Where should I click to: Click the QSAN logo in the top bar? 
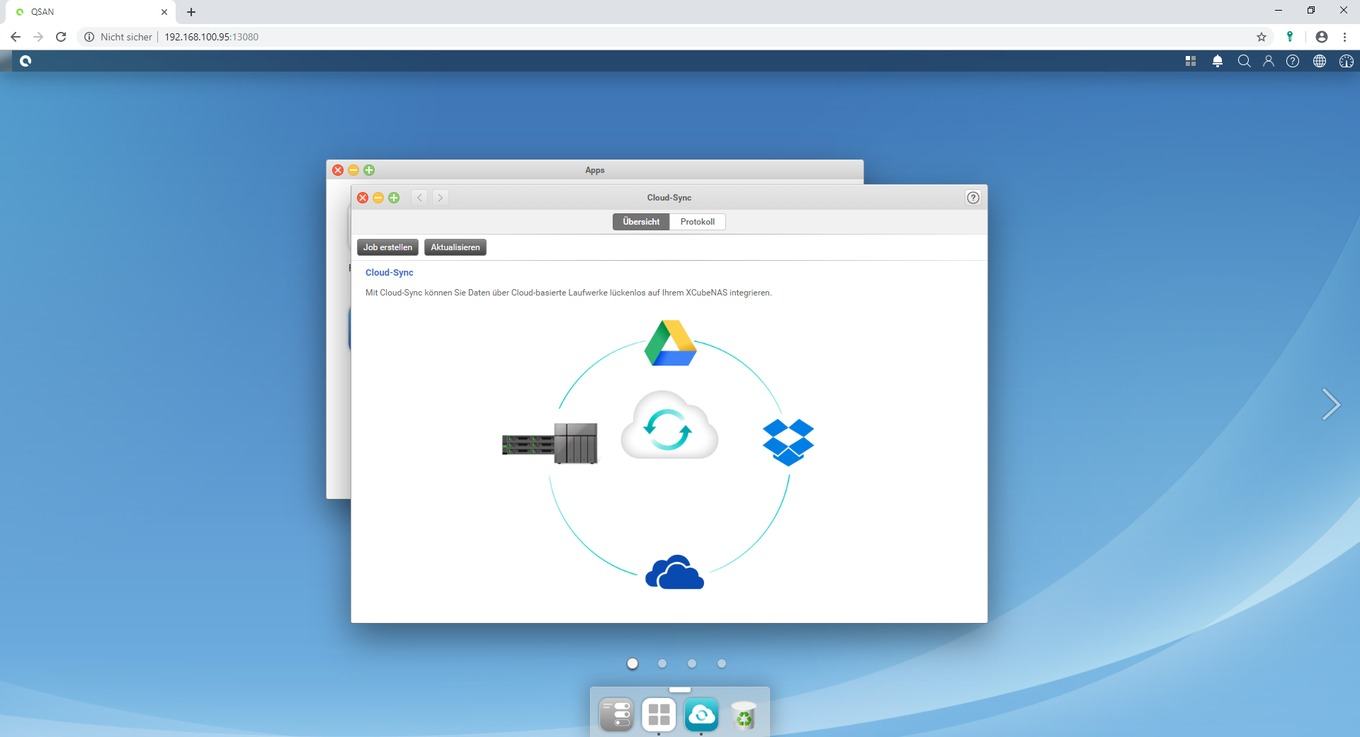click(25, 61)
